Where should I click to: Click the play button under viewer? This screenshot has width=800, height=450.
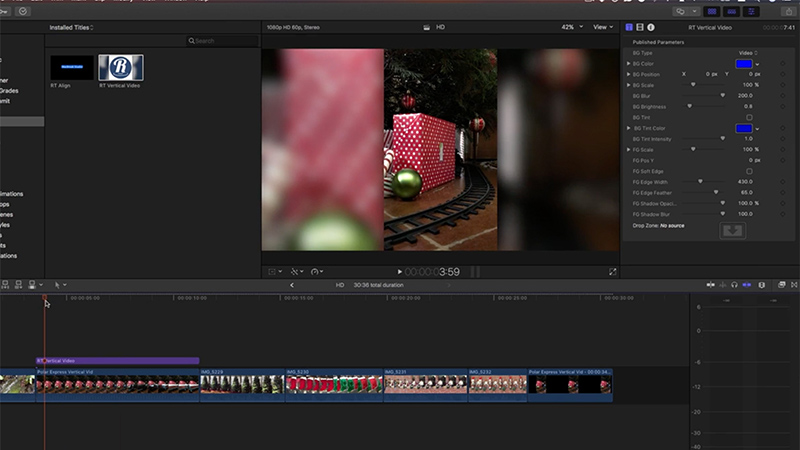point(400,271)
